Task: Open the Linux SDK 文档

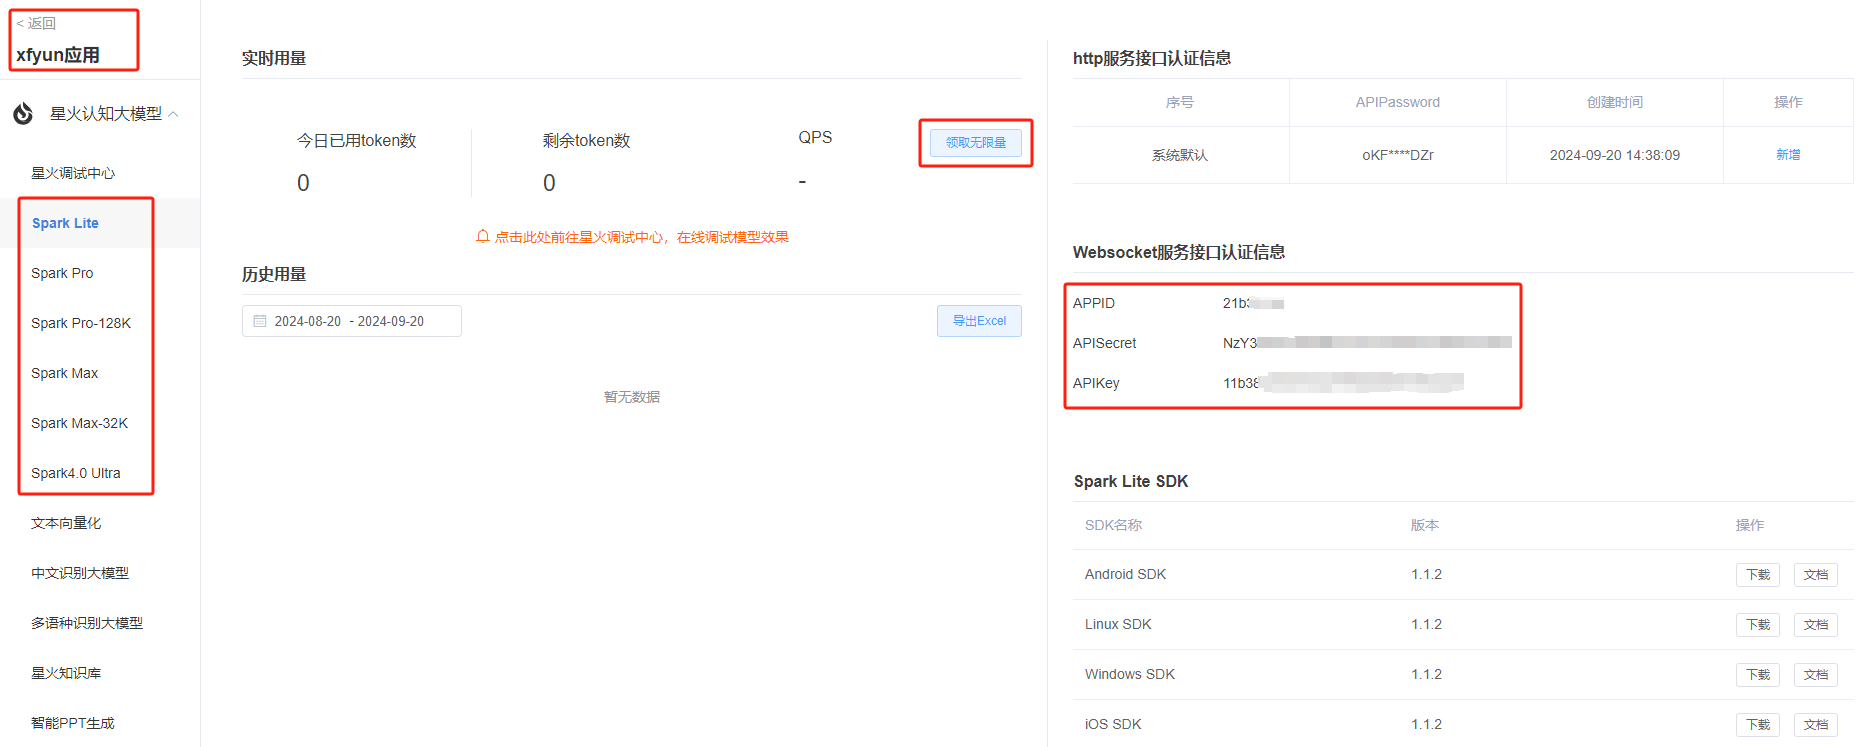Action: coord(1816,625)
